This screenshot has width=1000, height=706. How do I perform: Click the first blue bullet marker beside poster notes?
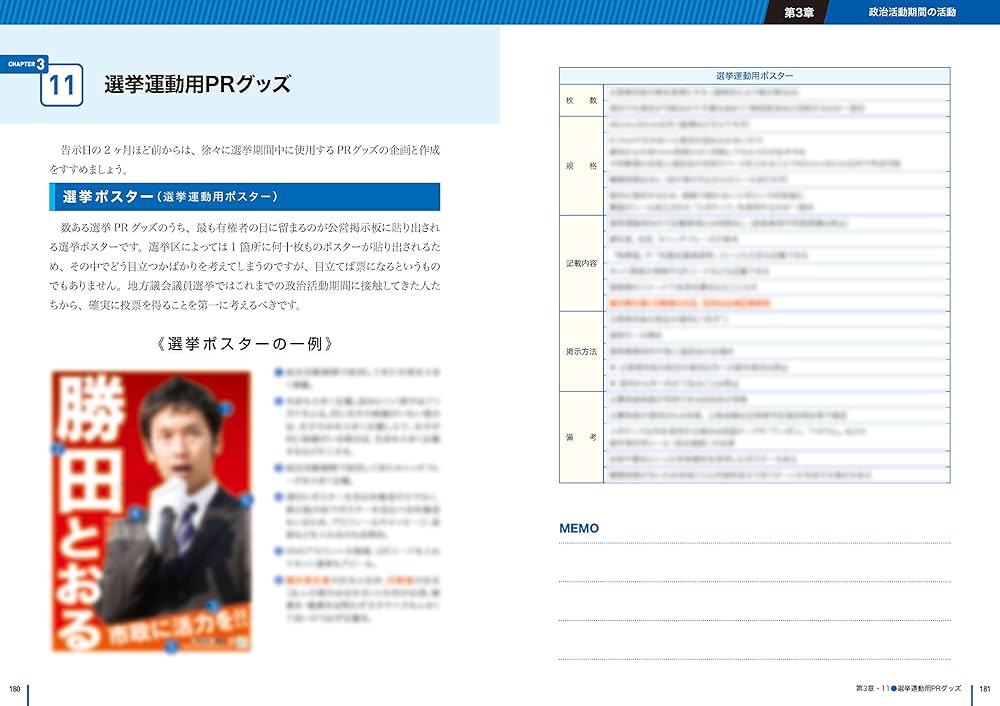pos(276,373)
